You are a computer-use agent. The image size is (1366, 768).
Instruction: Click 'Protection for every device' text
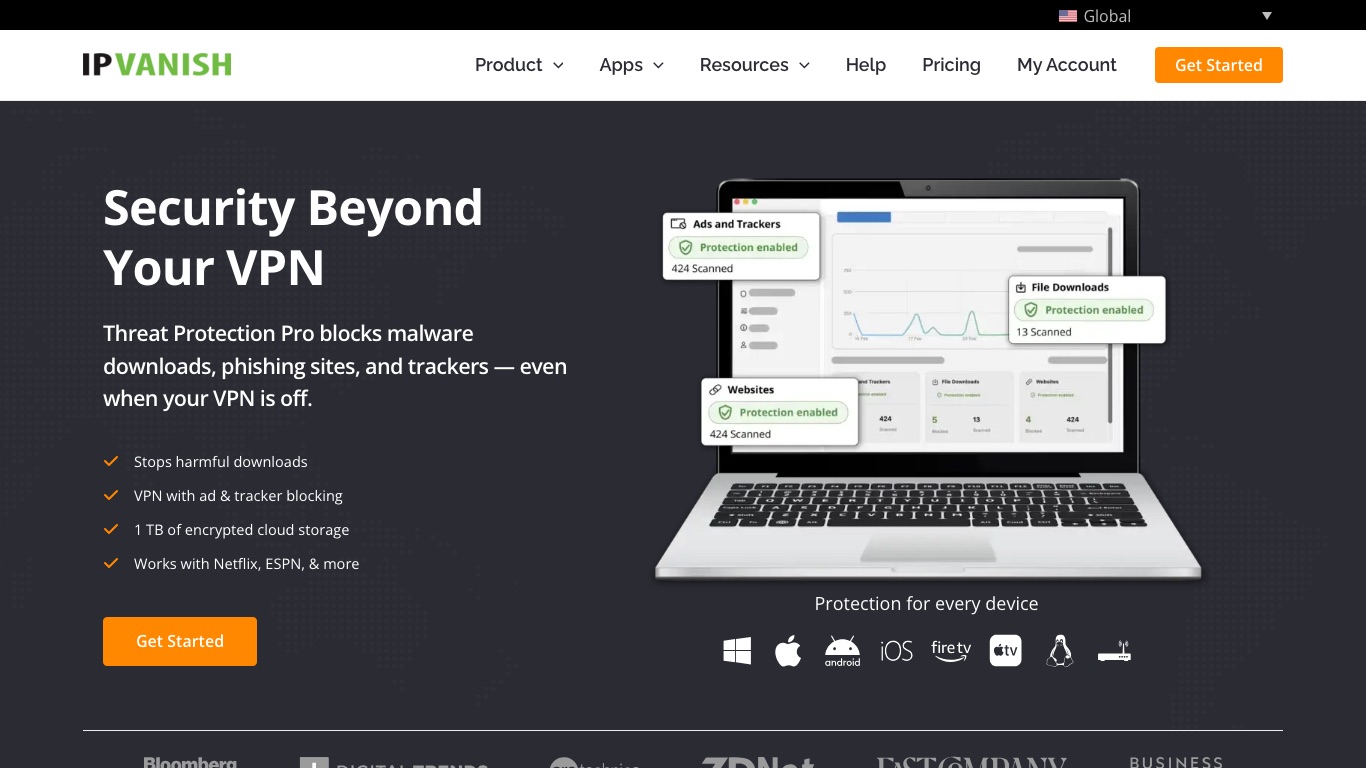[926, 604]
